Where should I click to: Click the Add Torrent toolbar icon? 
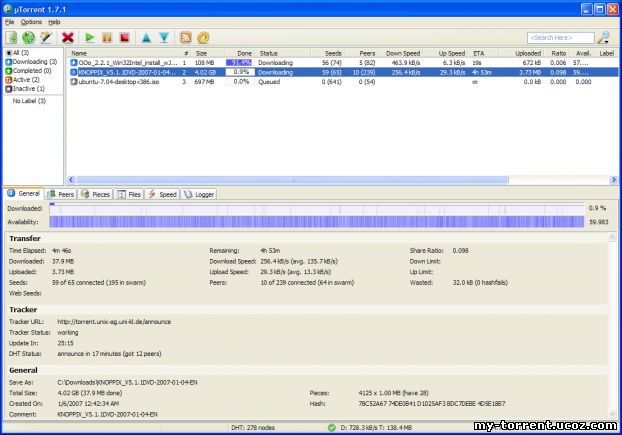(x=12, y=38)
